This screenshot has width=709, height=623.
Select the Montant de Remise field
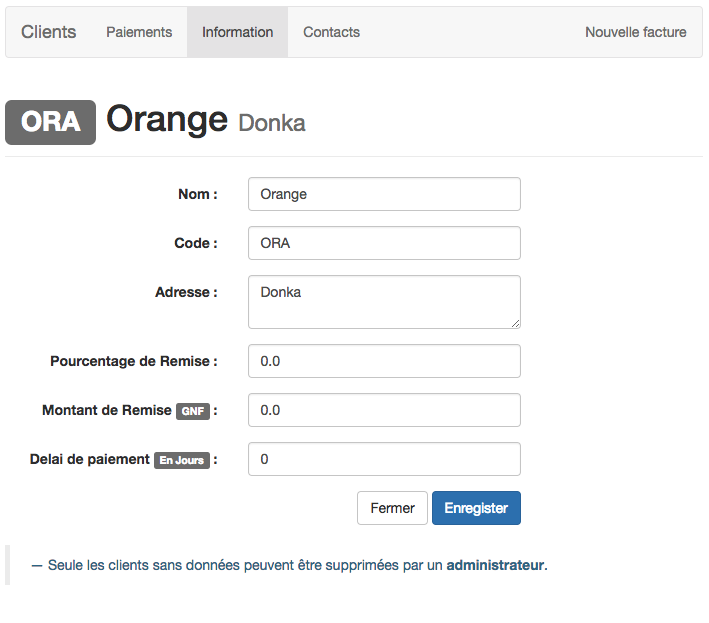coord(384,410)
